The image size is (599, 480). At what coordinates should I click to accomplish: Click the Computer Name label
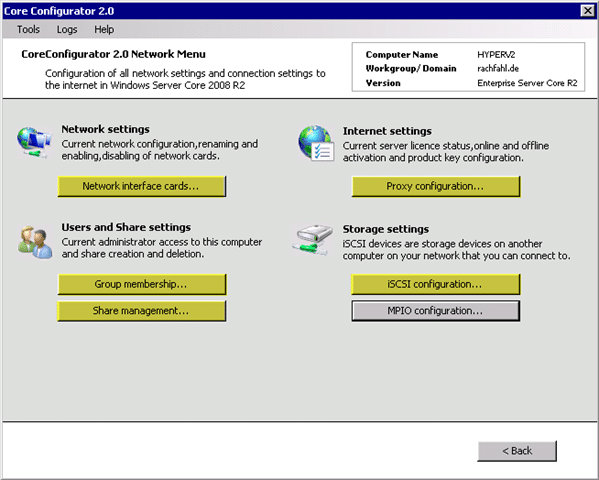pyautogui.click(x=402, y=55)
